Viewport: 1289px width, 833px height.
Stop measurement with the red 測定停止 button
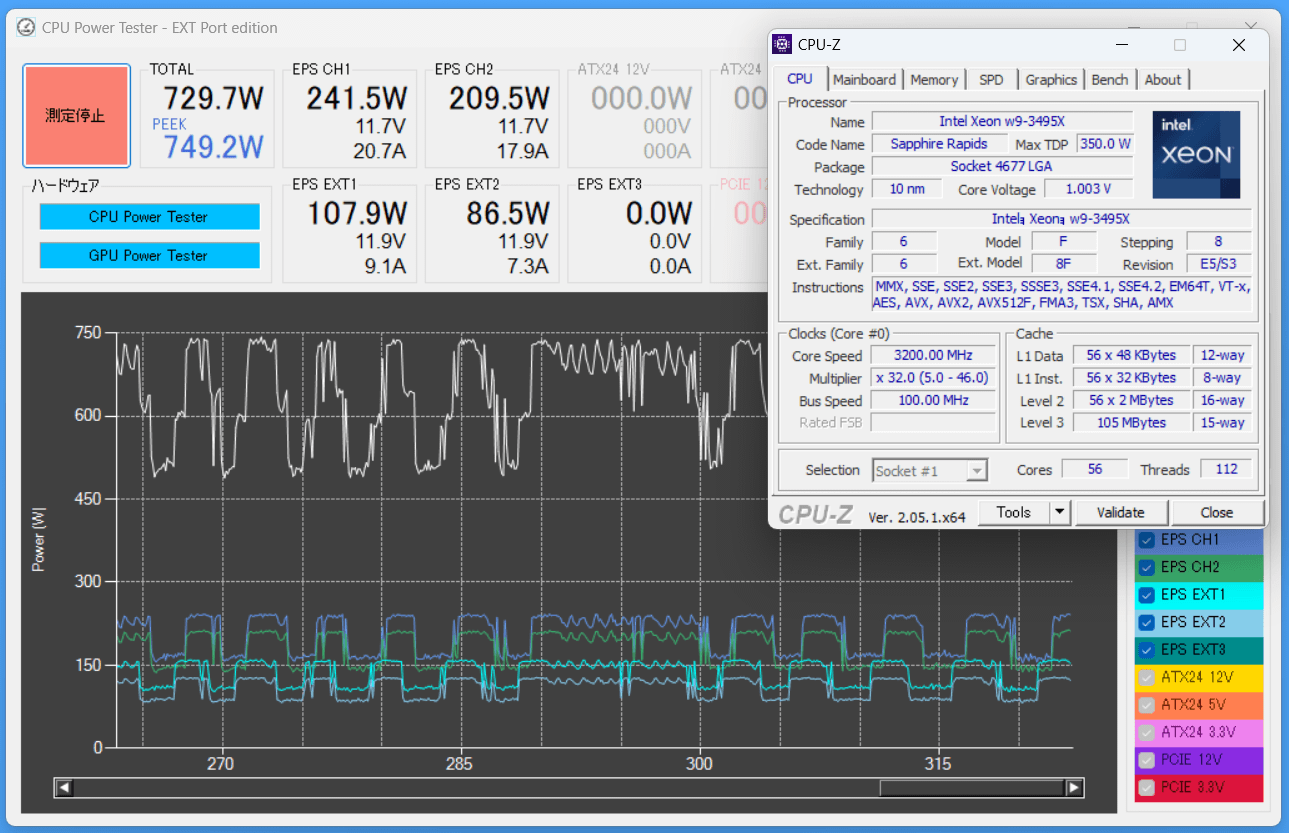[x=76, y=116]
